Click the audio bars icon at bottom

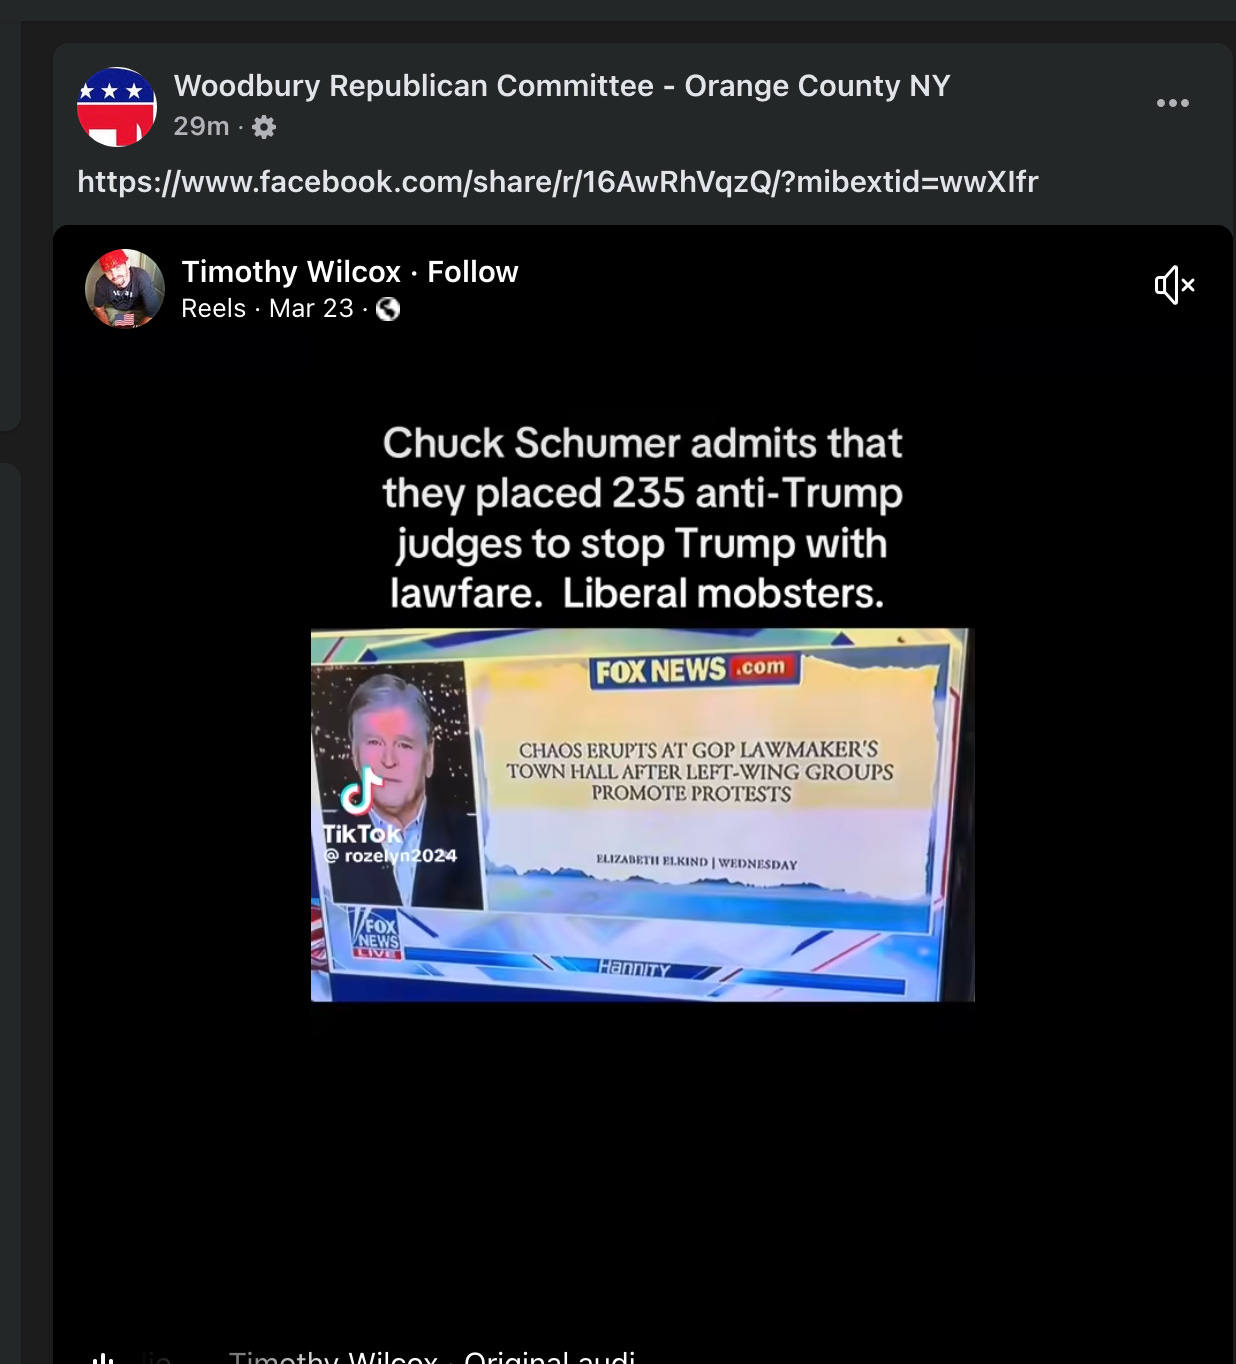pos(103,1358)
